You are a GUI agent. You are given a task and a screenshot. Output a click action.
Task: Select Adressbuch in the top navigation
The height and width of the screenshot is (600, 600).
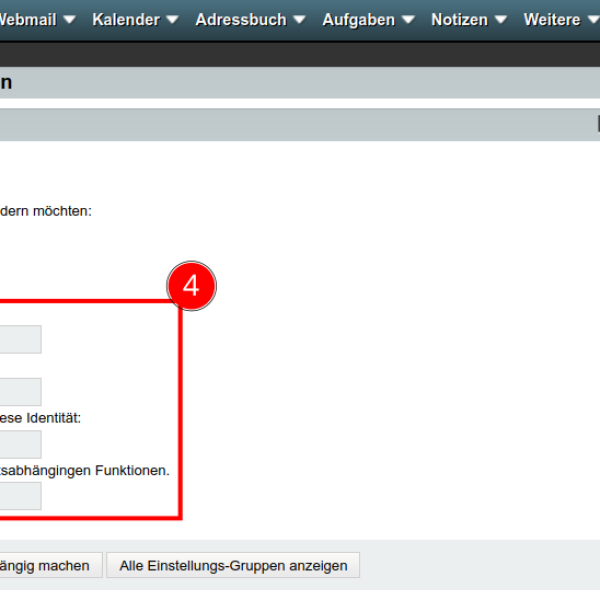click(240, 20)
